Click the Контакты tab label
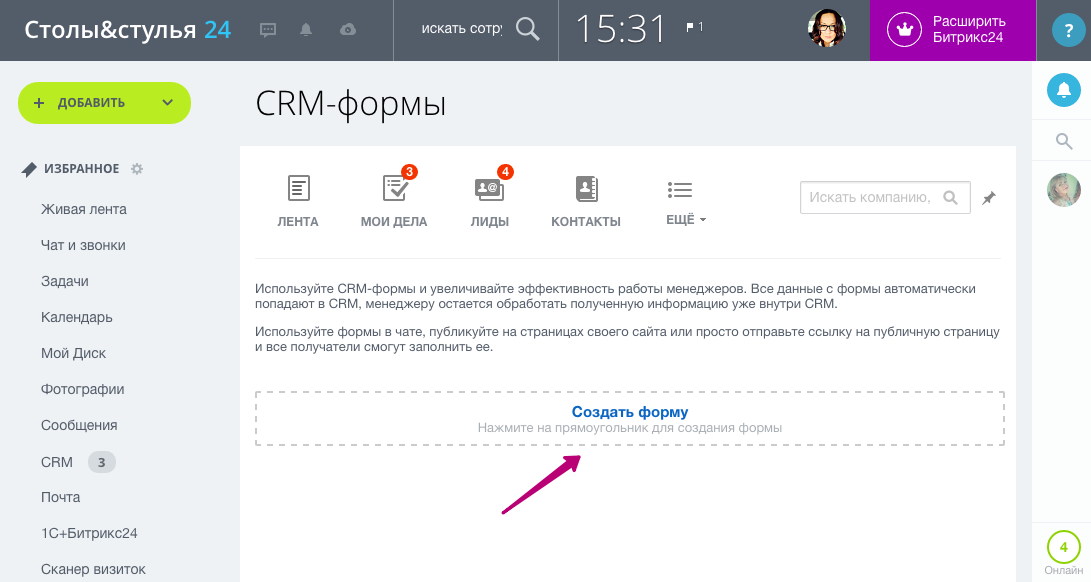The width and height of the screenshot is (1091, 582). click(586, 221)
